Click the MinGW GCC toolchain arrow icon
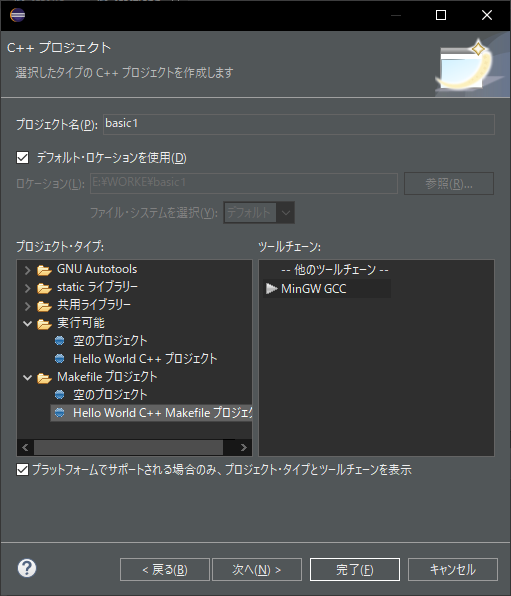Image resolution: width=511 pixels, height=596 pixels. point(271,289)
